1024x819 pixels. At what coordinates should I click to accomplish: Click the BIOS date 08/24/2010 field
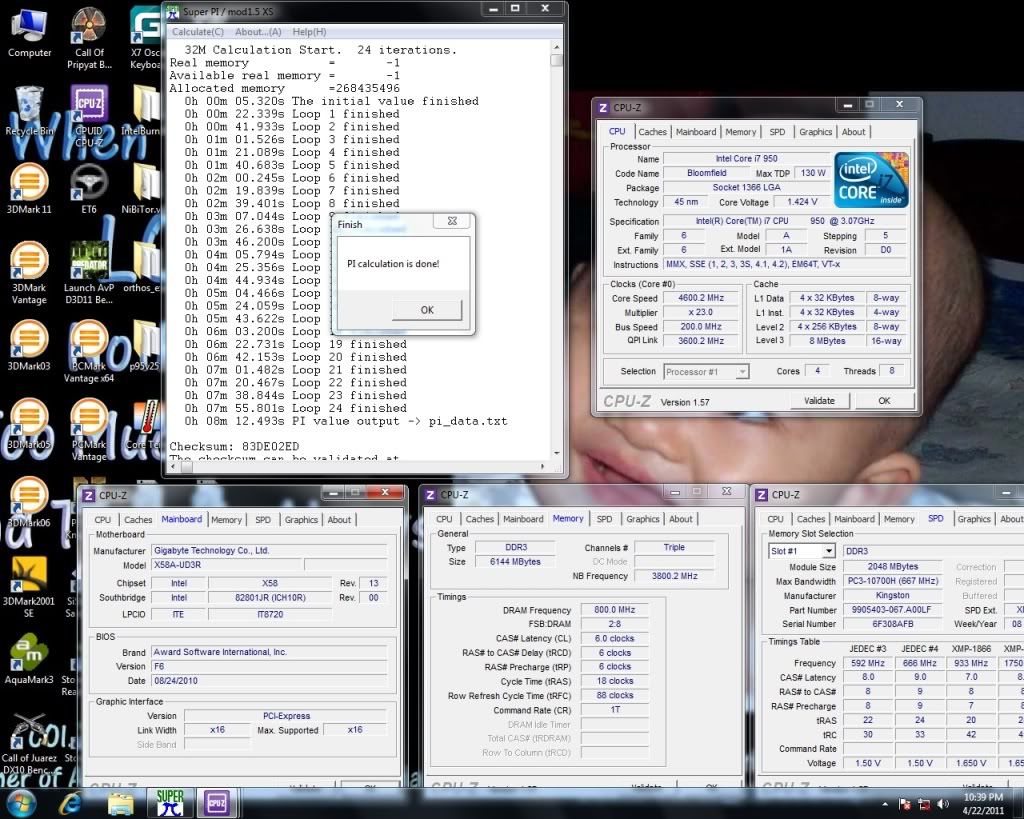pos(269,681)
